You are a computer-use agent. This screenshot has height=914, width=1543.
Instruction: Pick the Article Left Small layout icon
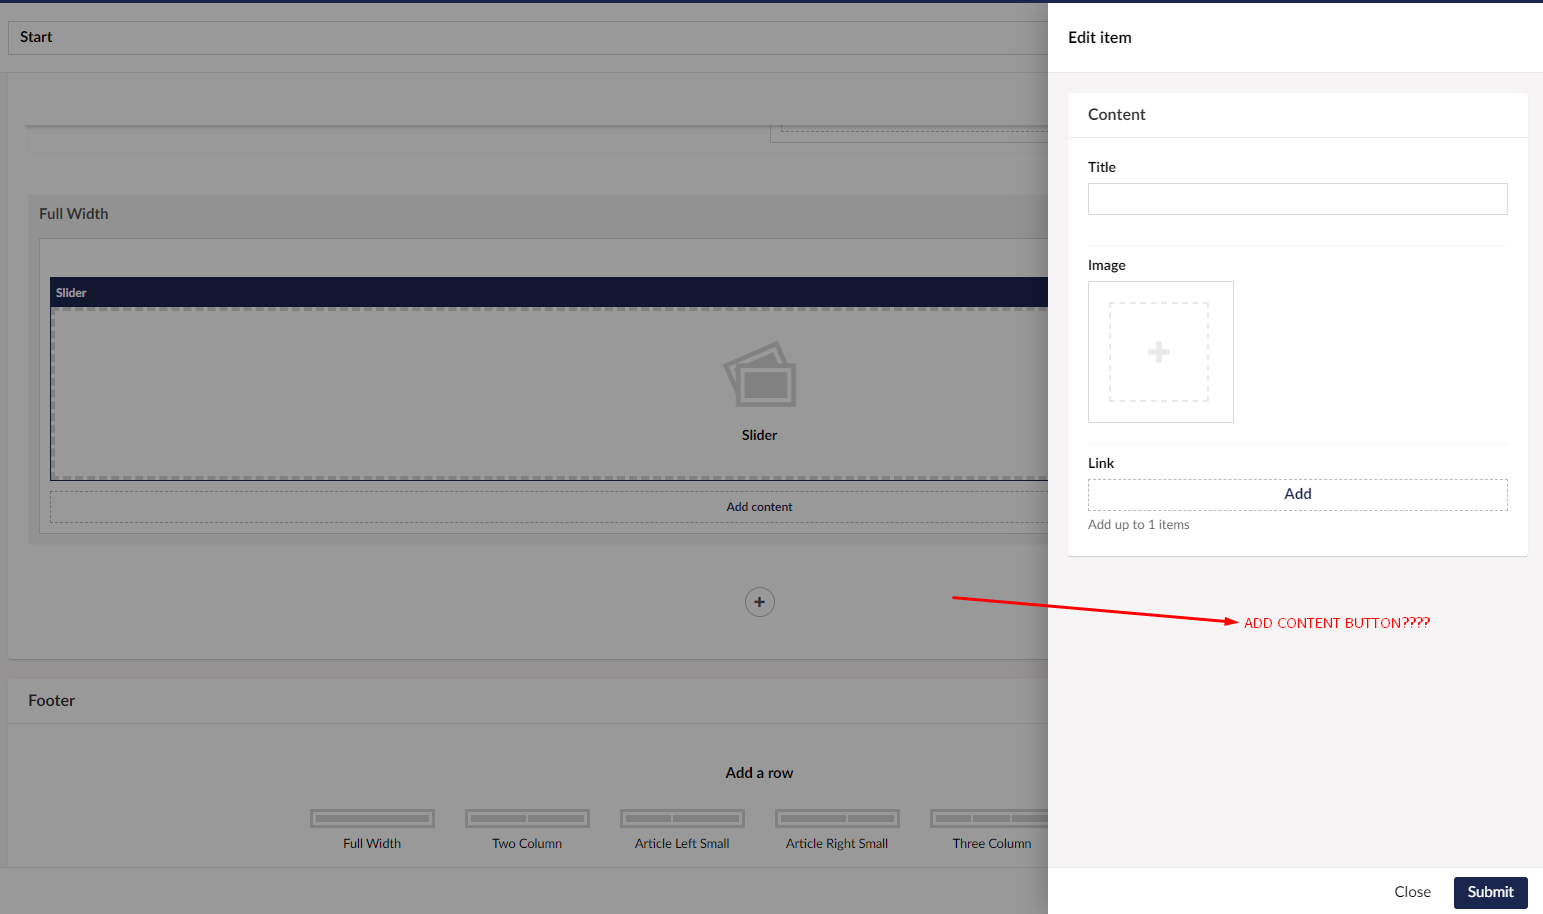click(682, 819)
